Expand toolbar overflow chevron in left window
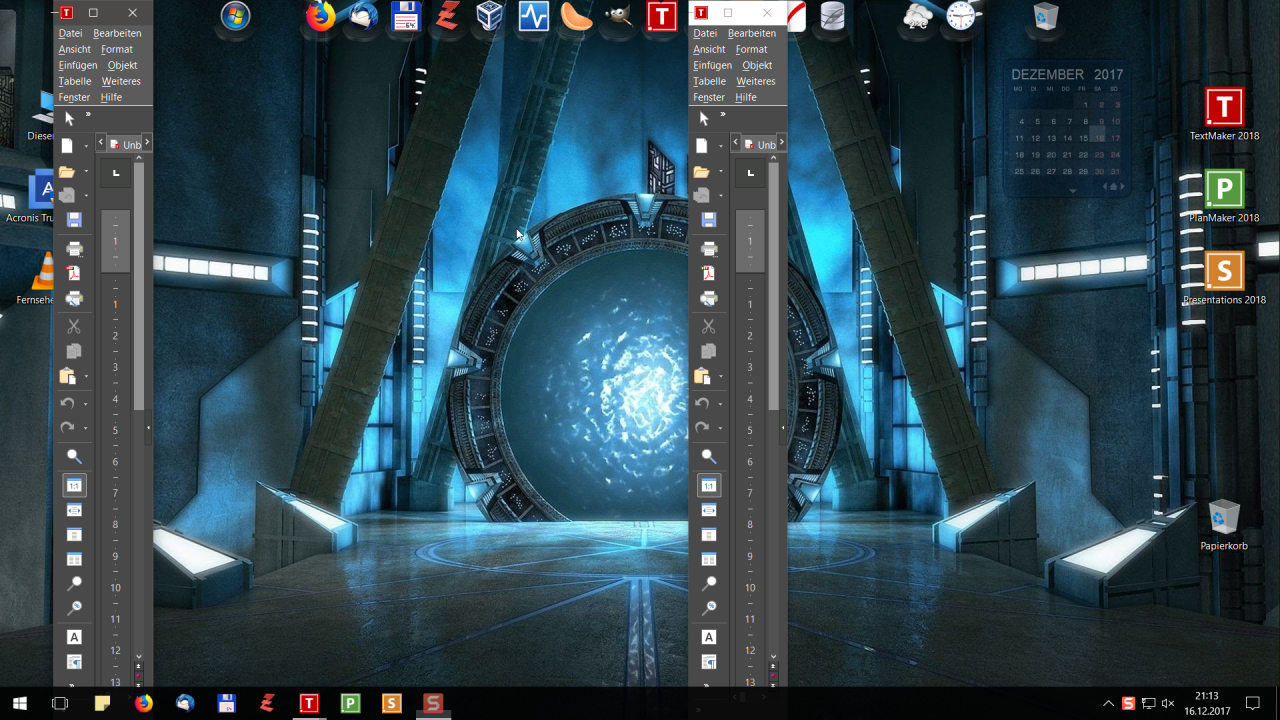This screenshot has height=720, width=1280. [88, 115]
